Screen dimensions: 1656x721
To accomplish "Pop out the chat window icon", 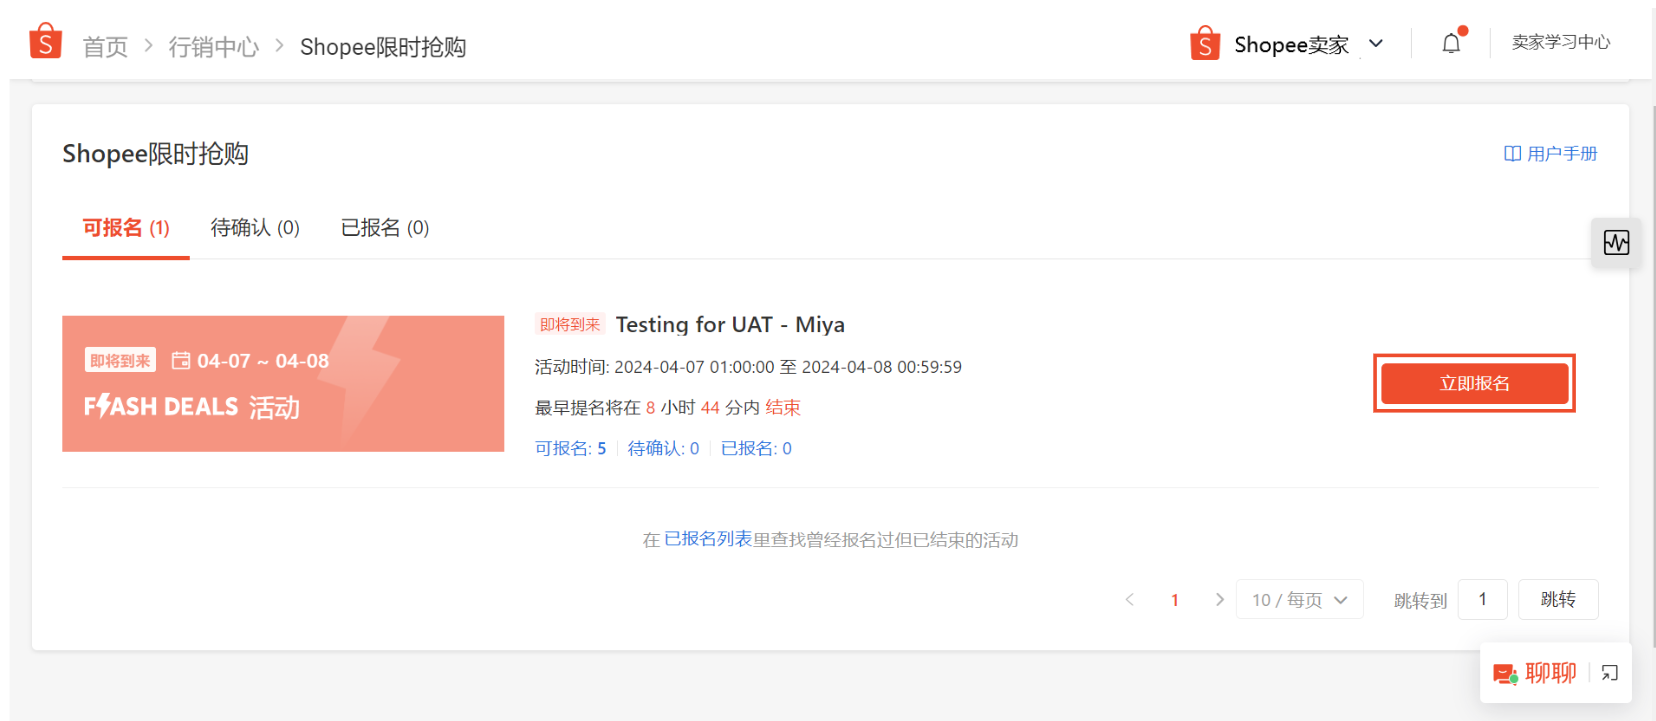I will (1609, 673).
